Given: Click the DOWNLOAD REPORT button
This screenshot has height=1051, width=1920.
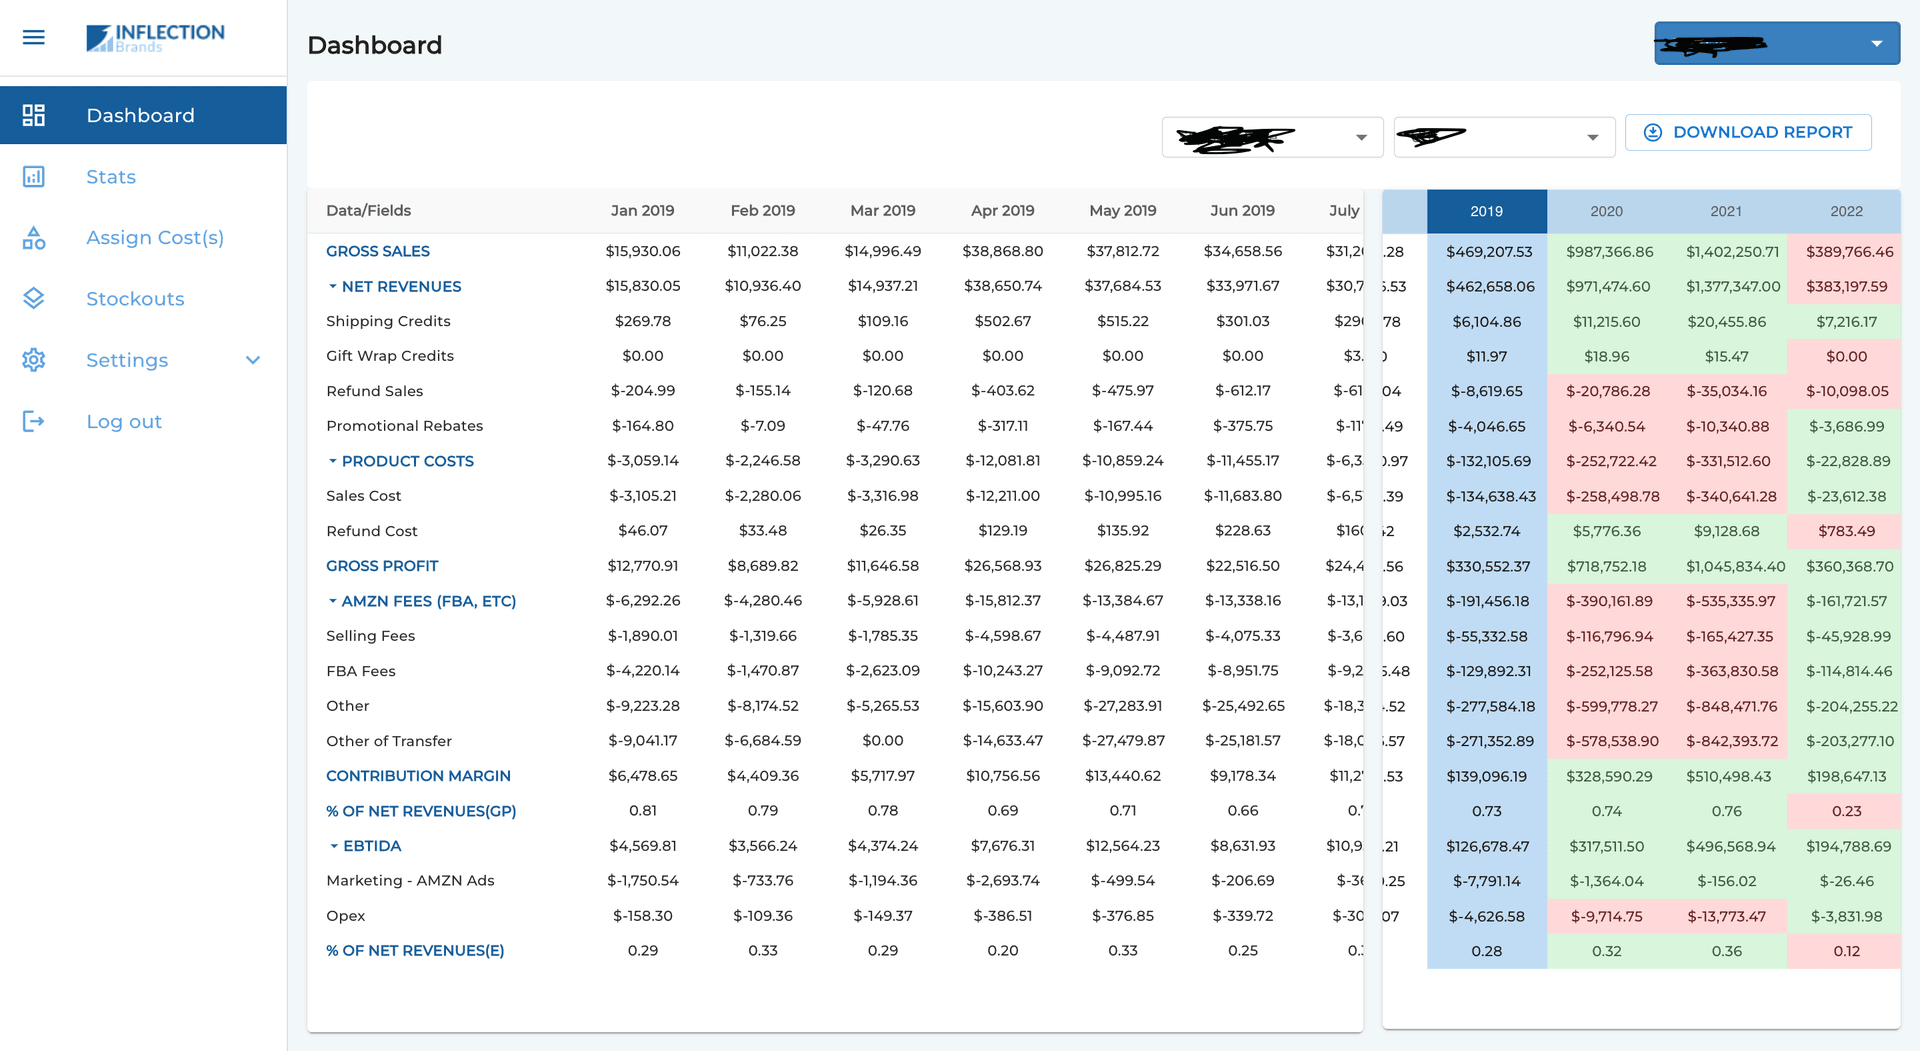Looking at the screenshot, I should pos(1748,132).
